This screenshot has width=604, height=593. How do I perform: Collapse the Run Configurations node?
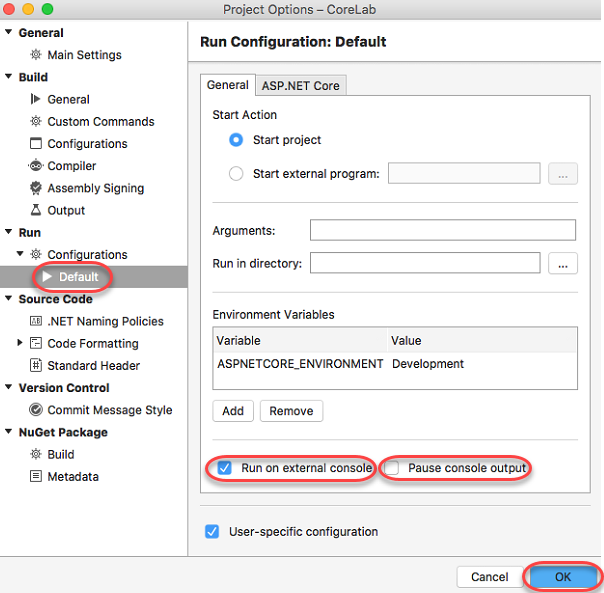20,254
